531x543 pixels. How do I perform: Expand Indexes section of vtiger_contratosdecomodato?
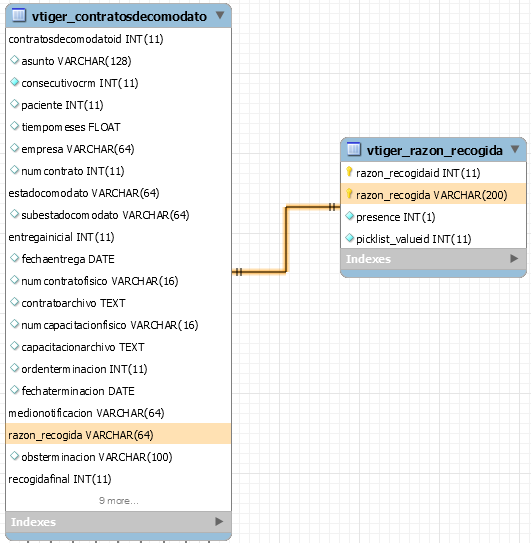coord(219,522)
